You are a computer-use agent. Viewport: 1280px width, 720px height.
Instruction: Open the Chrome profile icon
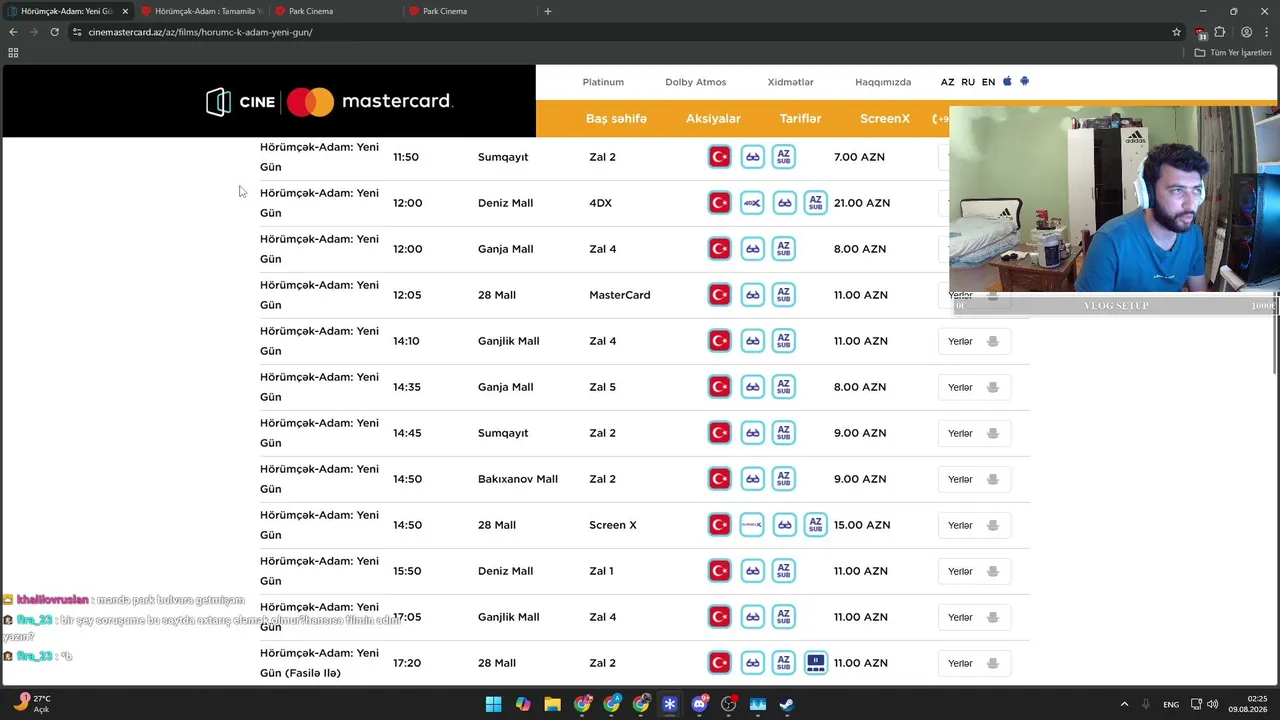(1246, 32)
